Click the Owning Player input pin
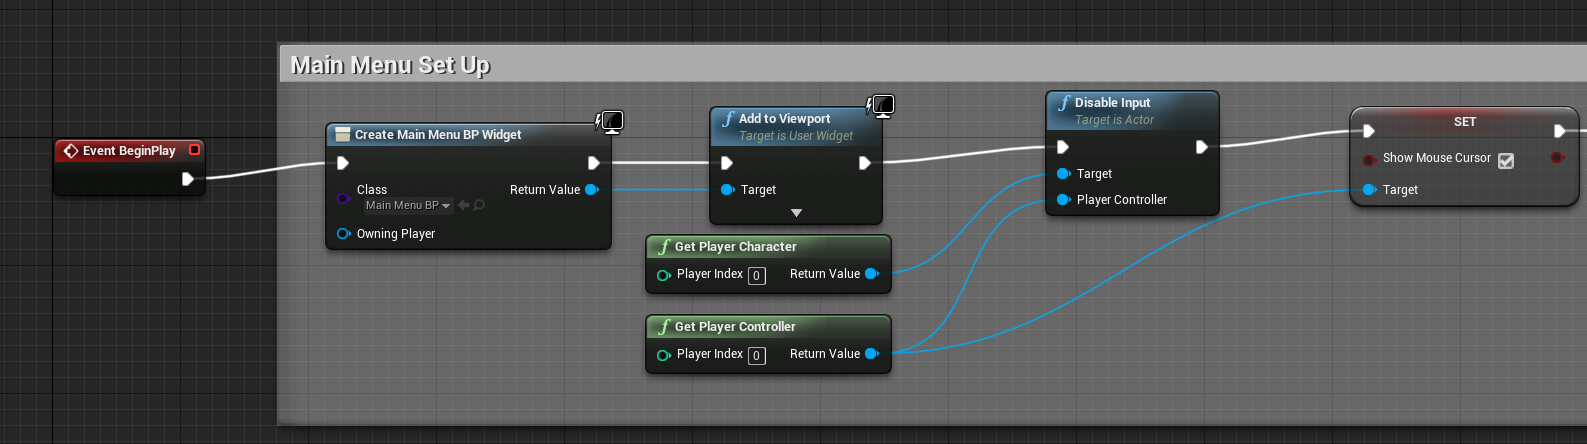 (x=344, y=234)
